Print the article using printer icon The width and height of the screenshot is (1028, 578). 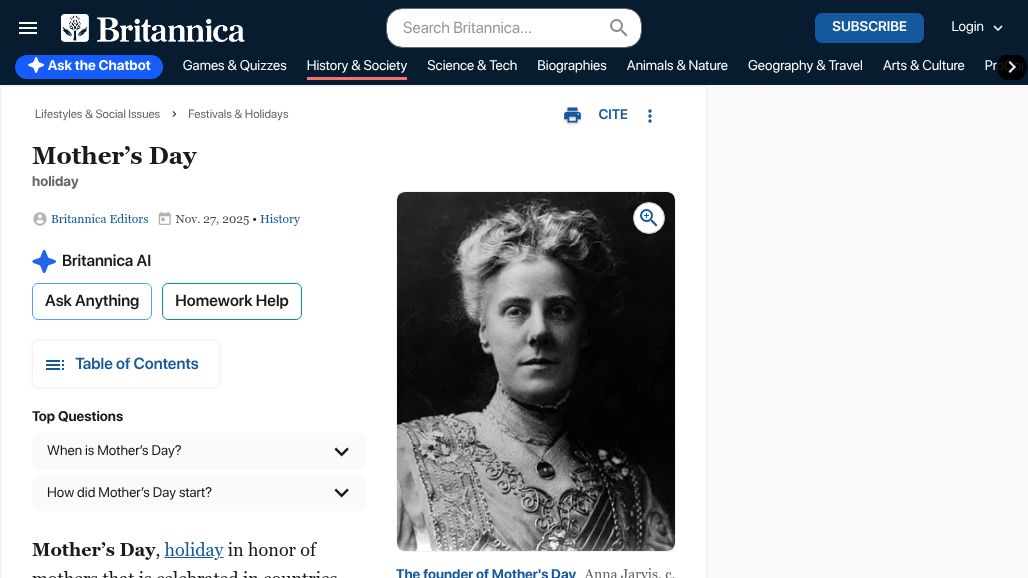(572, 115)
